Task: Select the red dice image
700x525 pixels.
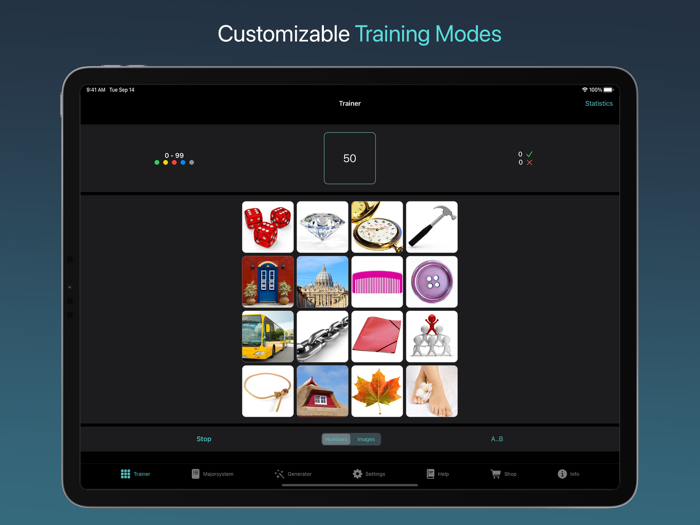Action: pos(268,227)
